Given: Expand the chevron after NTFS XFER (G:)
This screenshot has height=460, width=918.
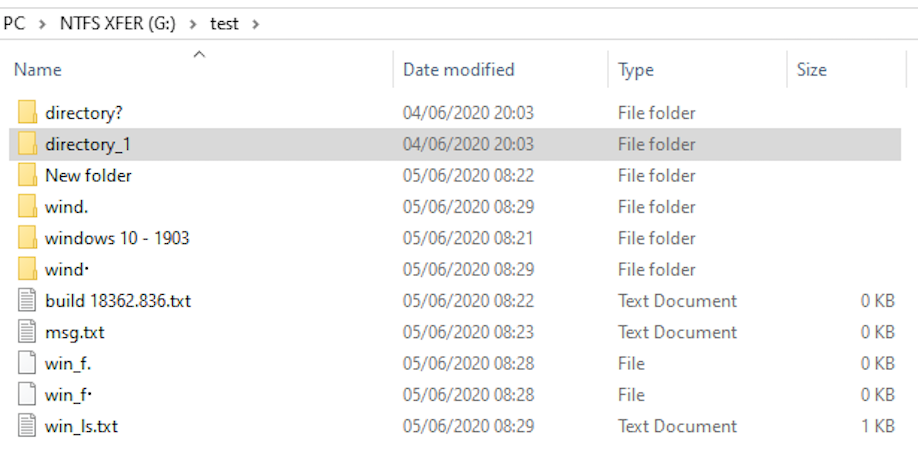Looking at the screenshot, I should [x=193, y=23].
